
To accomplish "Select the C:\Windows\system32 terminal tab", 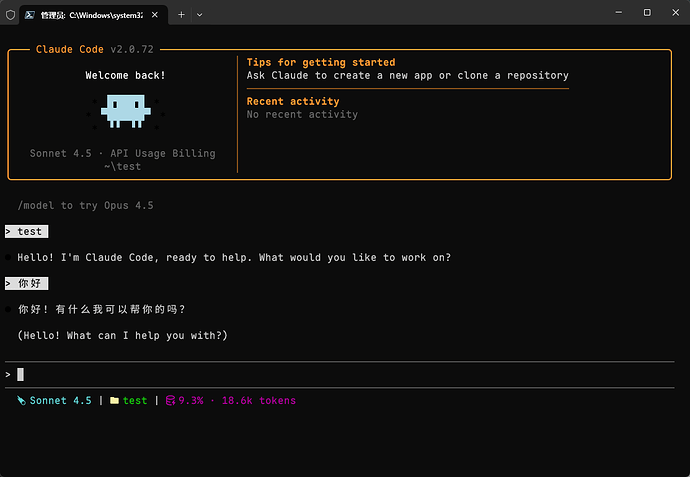I will tap(93, 15).
